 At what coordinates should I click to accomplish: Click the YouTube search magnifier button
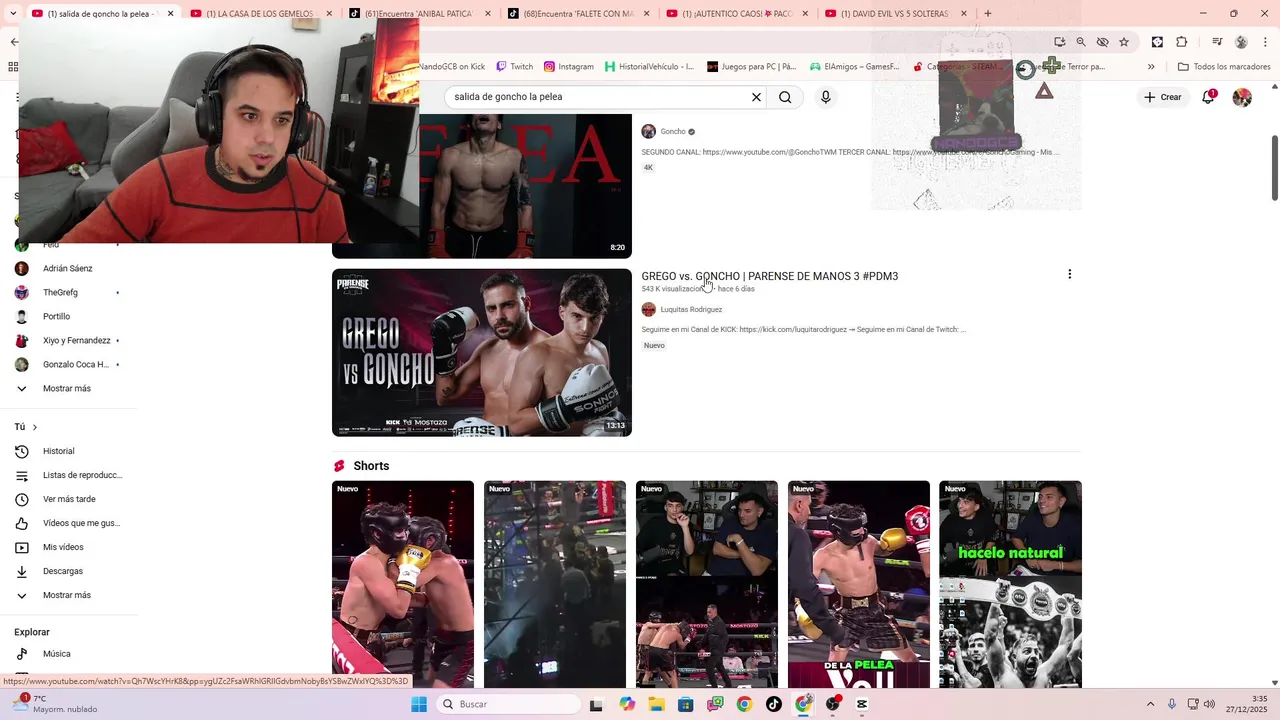785,97
